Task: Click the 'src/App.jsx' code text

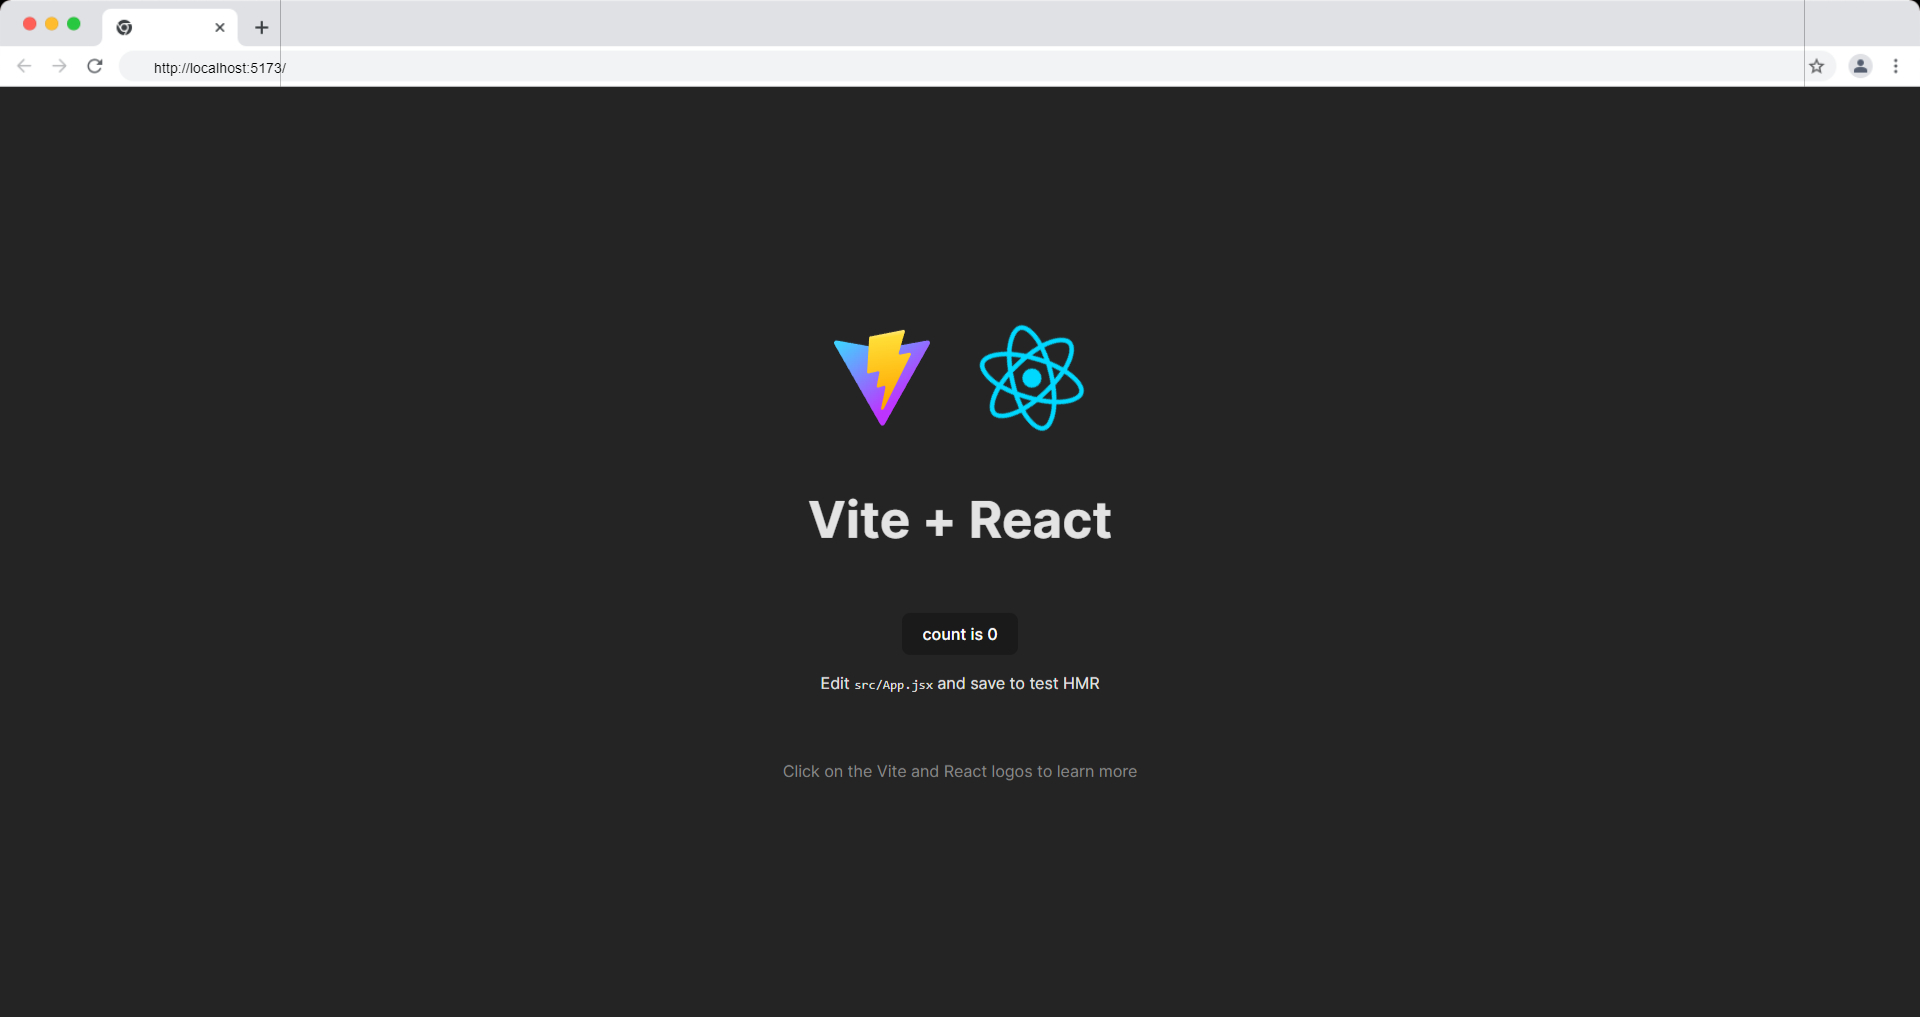Action: click(x=893, y=685)
